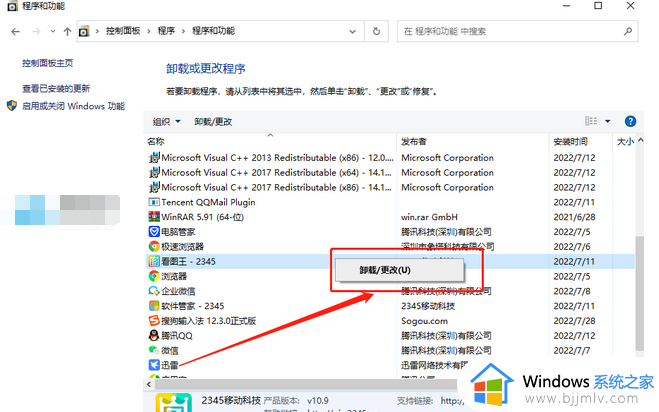This screenshot has height=412, width=659.
Task: Change the view layout icon
Action: [591, 121]
